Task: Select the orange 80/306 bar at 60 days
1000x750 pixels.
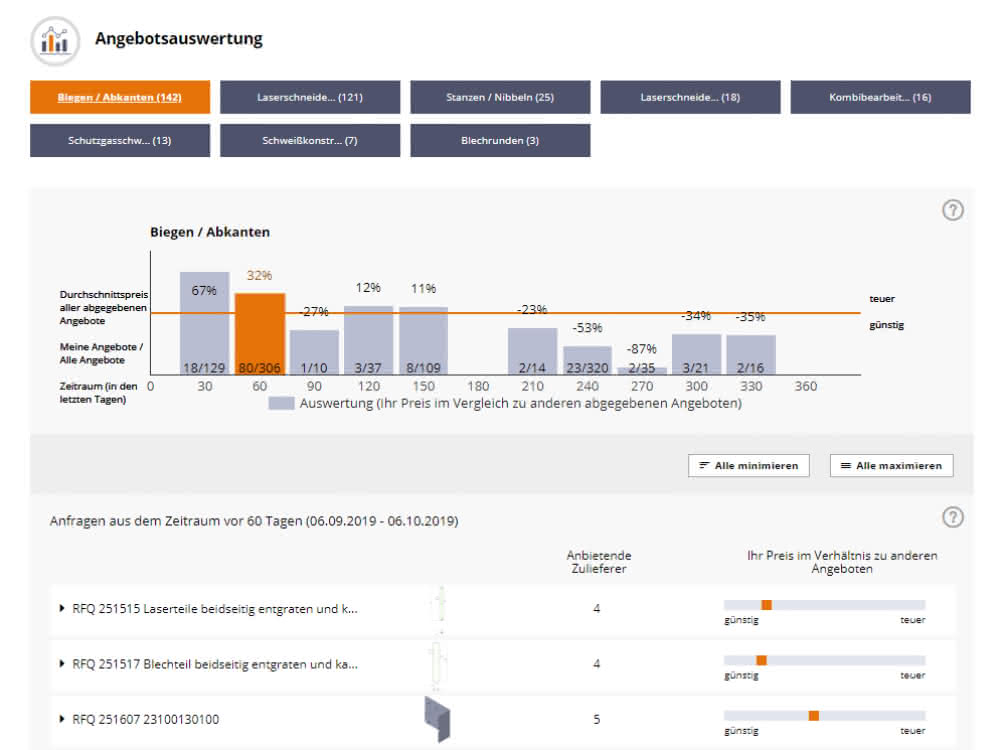Action: click(260, 334)
